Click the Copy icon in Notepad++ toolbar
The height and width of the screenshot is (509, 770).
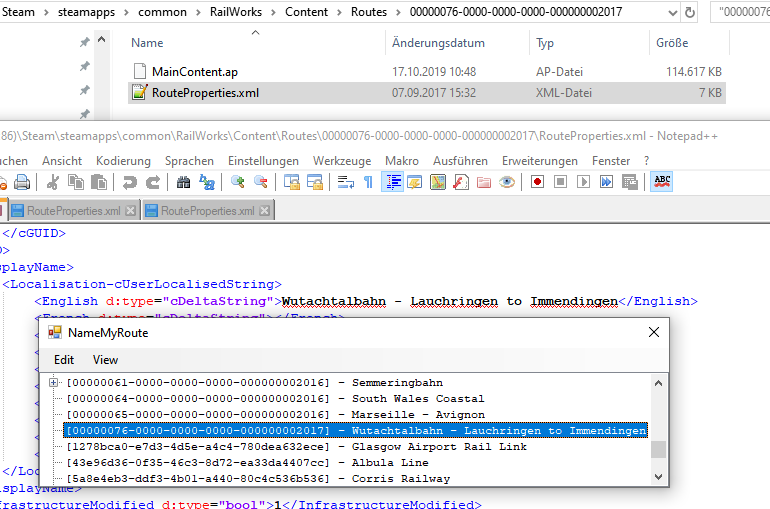[x=76, y=182]
